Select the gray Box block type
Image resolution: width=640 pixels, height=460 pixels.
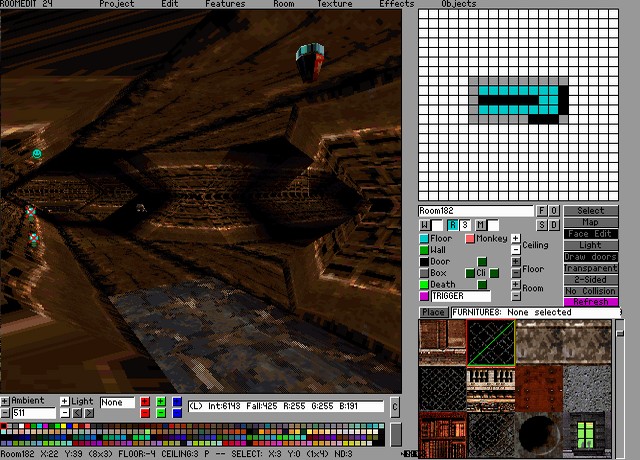(x=424, y=273)
